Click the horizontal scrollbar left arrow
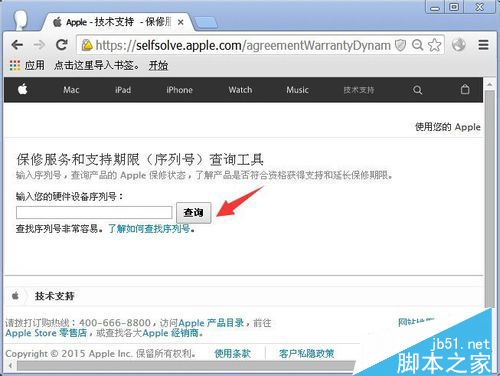Image resolution: width=500 pixels, height=376 pixels. tap(10, 366)
